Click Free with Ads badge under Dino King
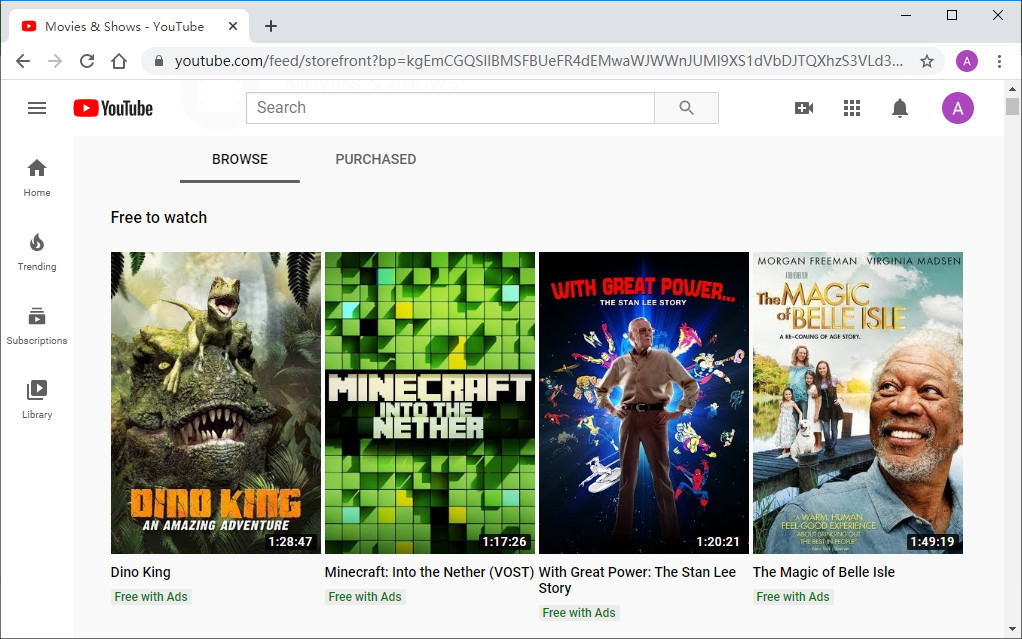This screenshot has height=639, width=1022. [x=151, y=597]
